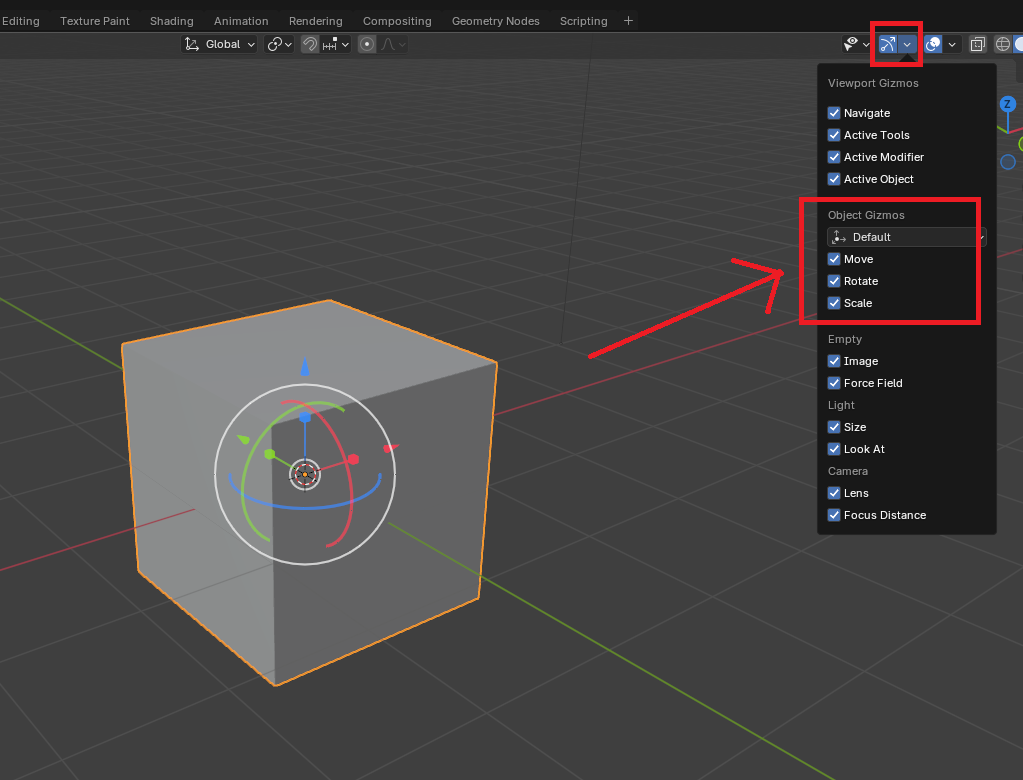
Task: Switch to wireframe viewport shading
Action: tap(1002, 44)
